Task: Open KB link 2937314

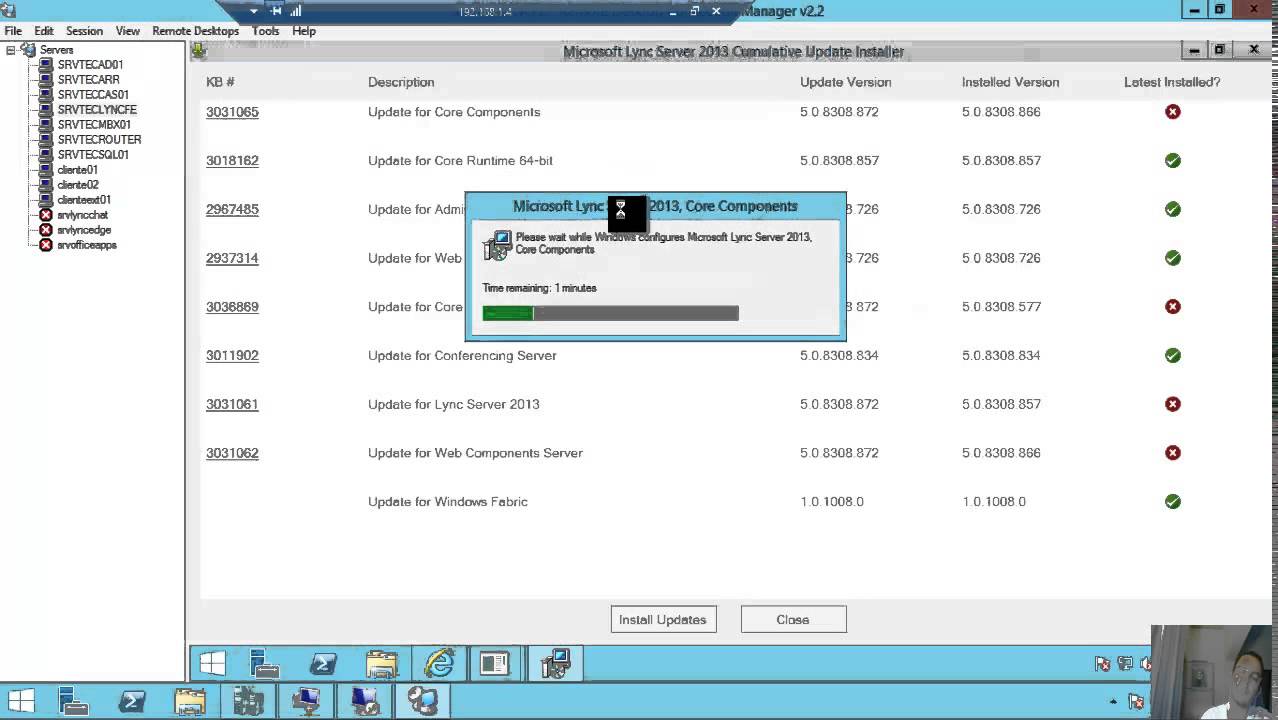Action: click(232, 258)
